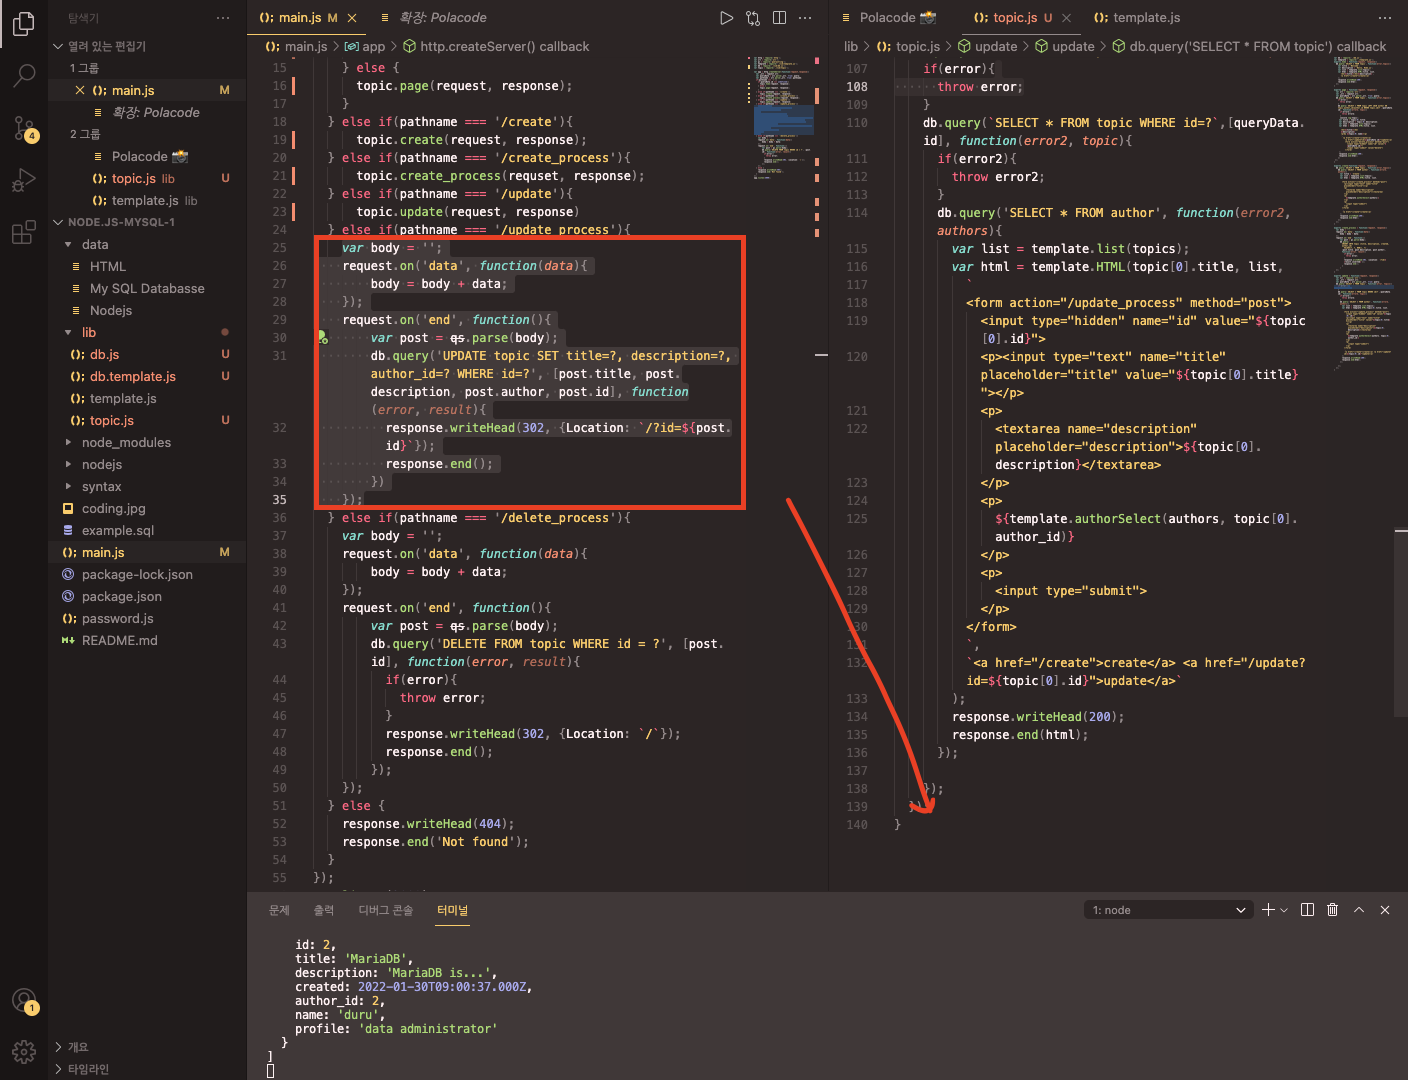Open coding.jpg image file
The height and width of the screenshot is (1080, 1408).
click(147, 508)
